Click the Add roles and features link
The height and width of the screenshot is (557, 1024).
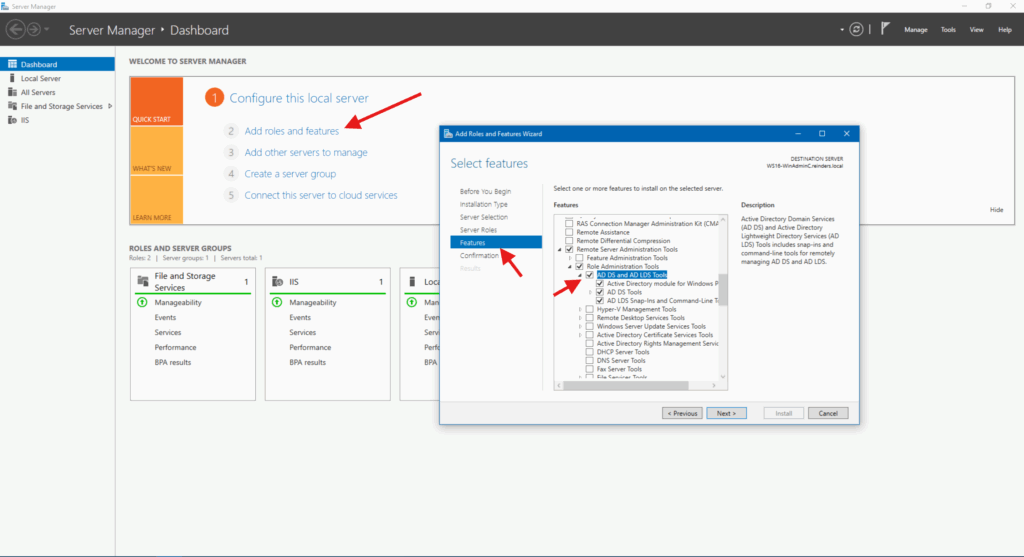click(292, 131)
